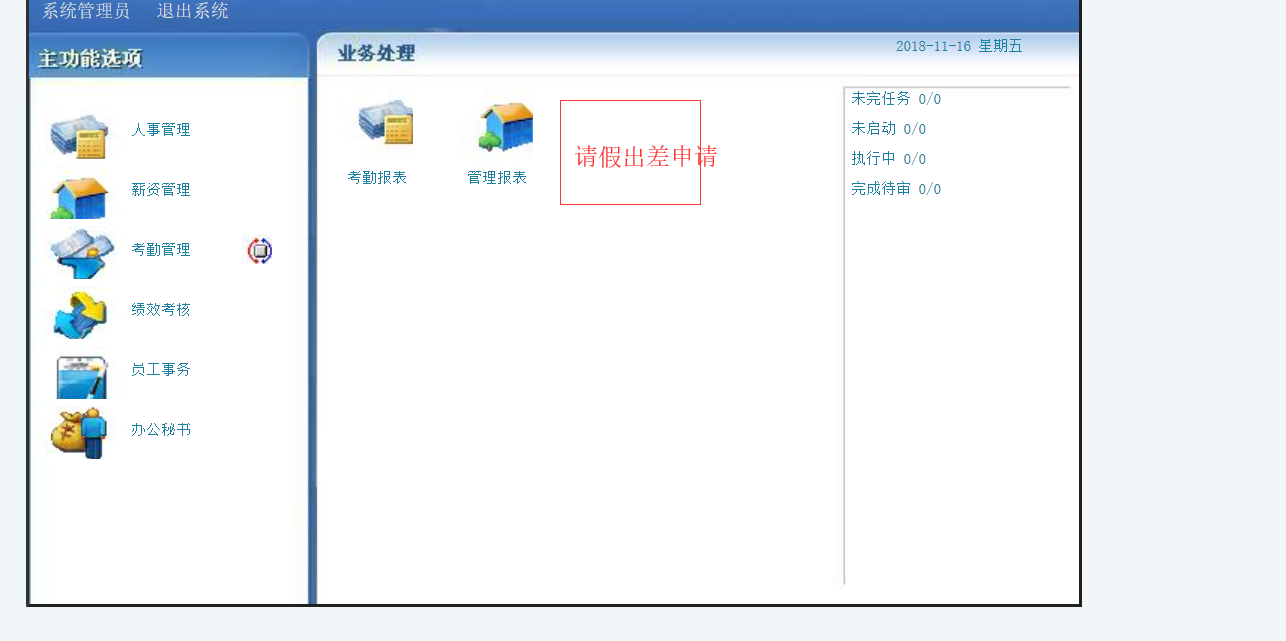Open the 办公秘书 money bag icon
The image size is (1286, 641).
tap(79, 433)
